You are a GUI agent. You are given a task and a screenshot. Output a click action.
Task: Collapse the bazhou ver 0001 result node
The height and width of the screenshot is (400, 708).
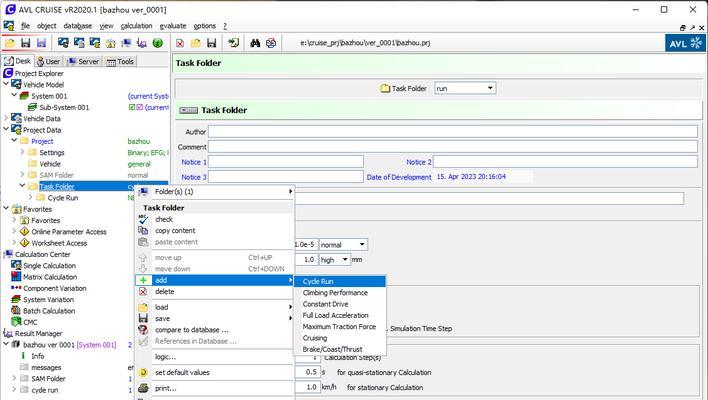(6, 344)
